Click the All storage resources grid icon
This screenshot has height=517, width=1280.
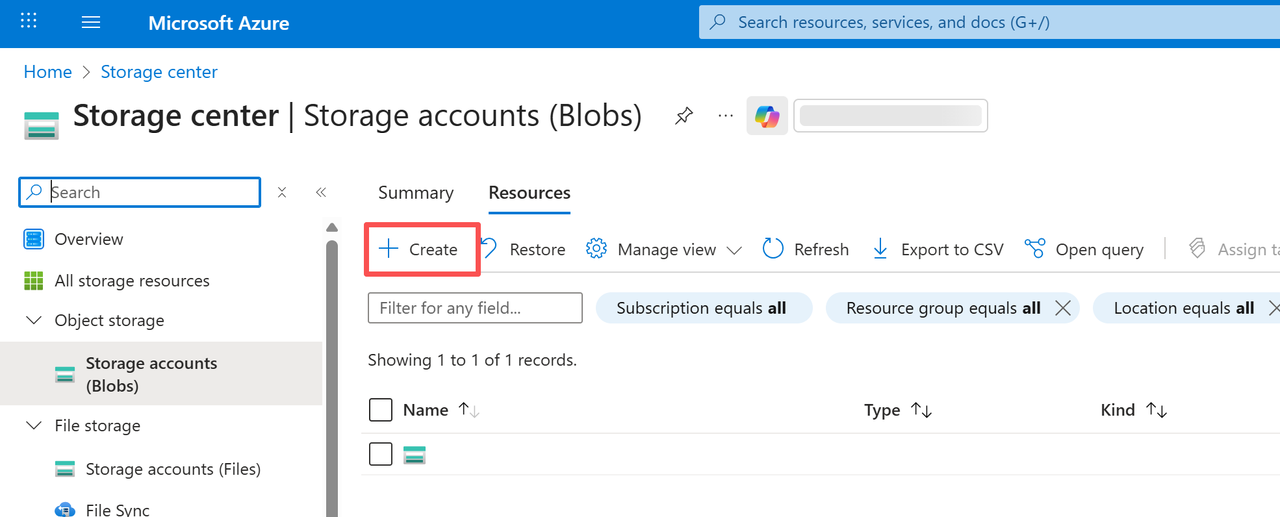(x=34, y=281)
